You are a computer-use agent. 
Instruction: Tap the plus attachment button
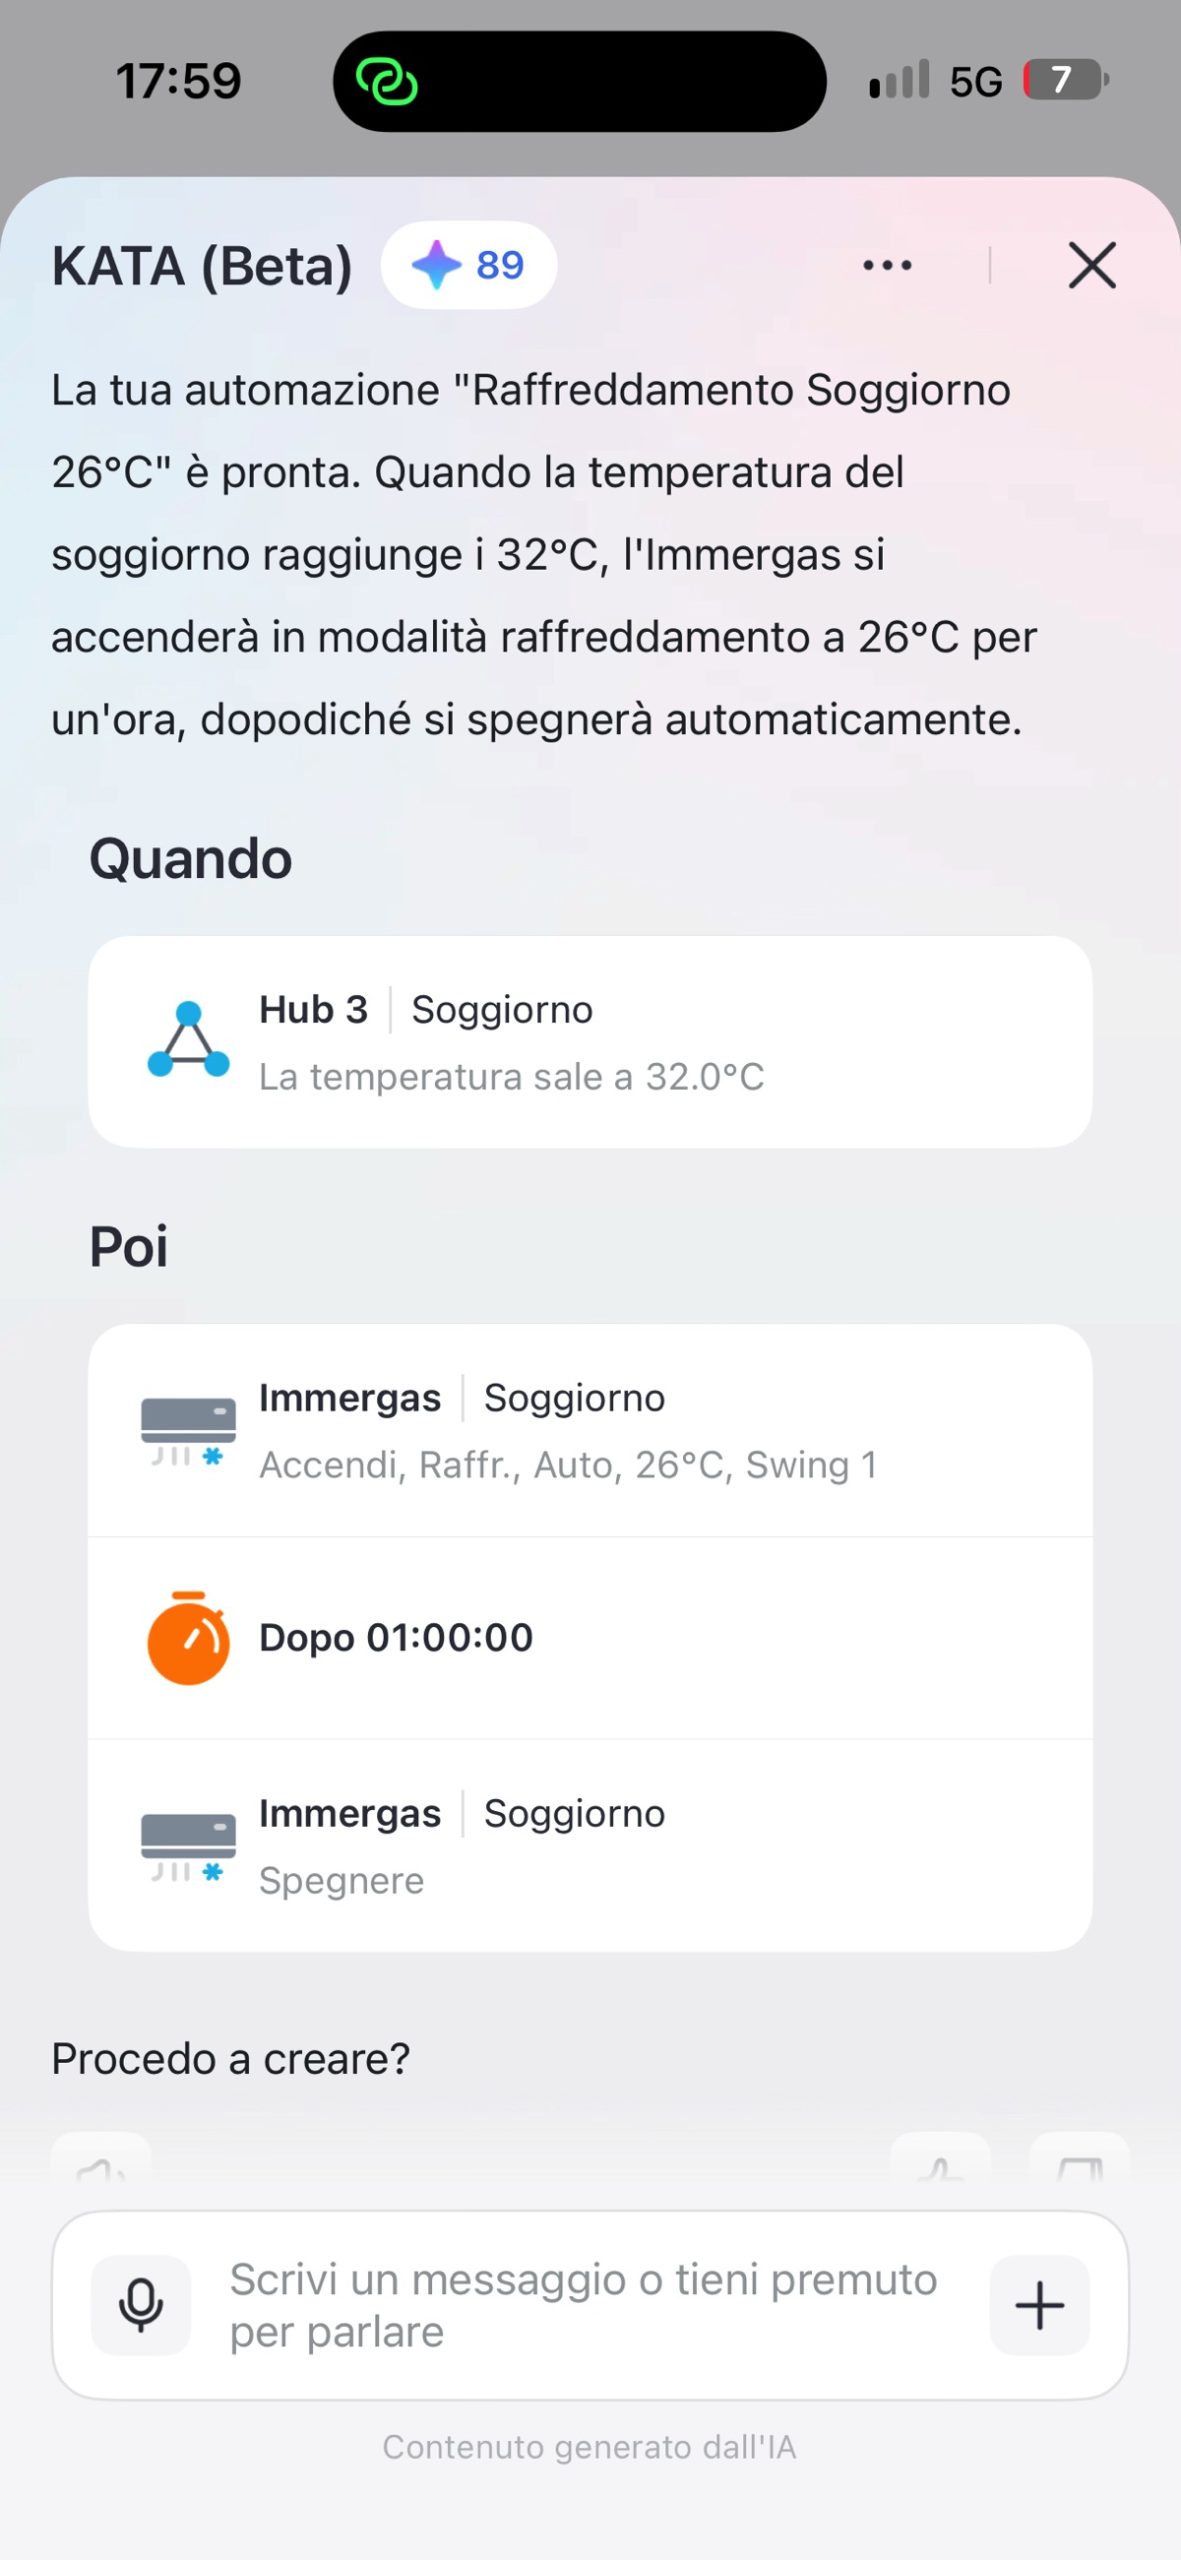tap(1039, 2304)
